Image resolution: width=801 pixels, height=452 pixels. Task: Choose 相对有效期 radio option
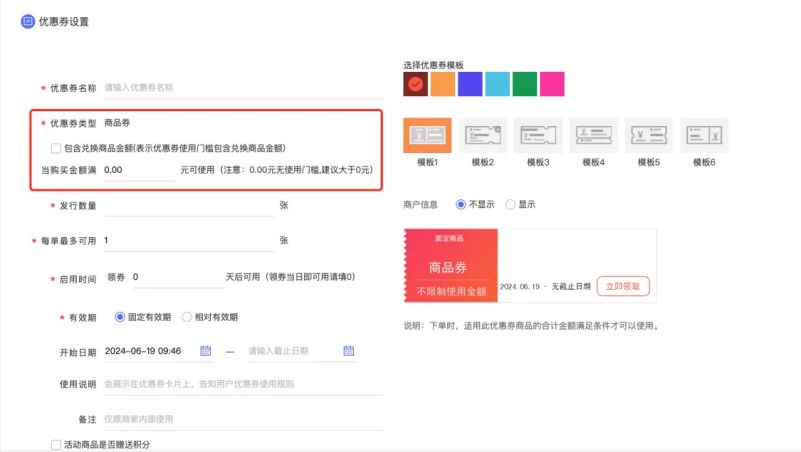pos(187,317)
